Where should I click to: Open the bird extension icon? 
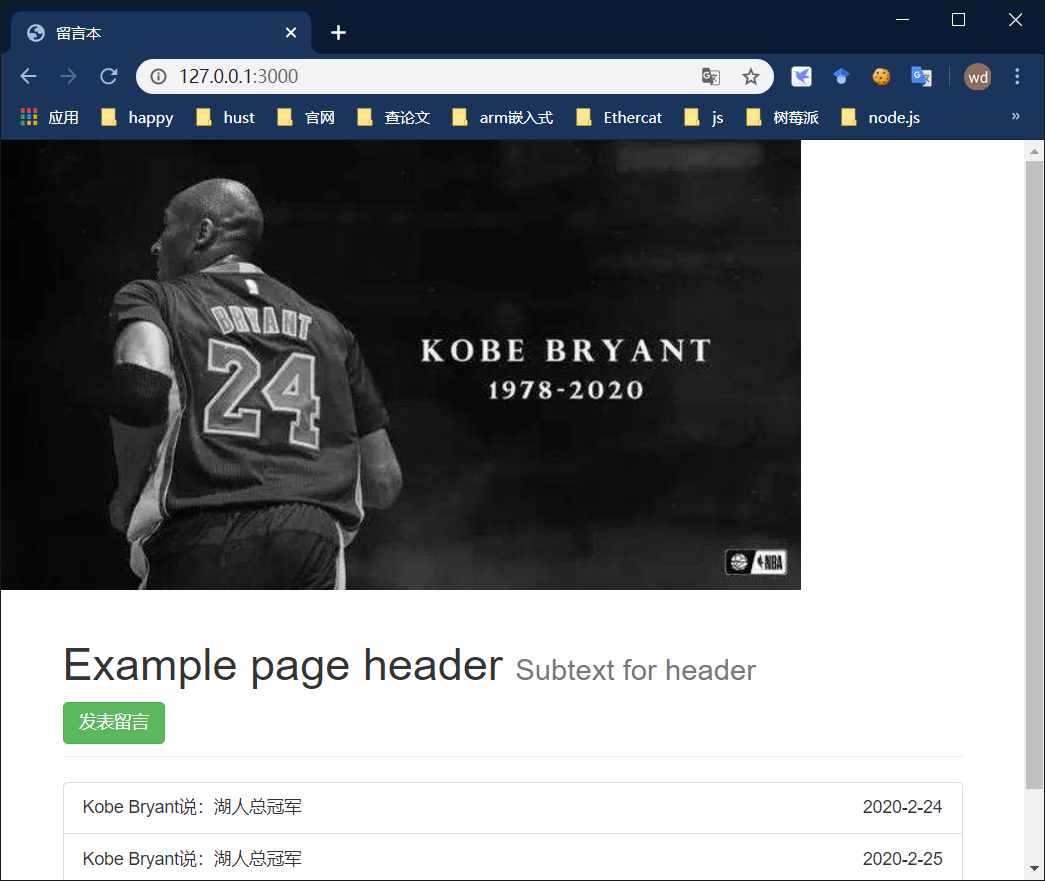point(801,77)
